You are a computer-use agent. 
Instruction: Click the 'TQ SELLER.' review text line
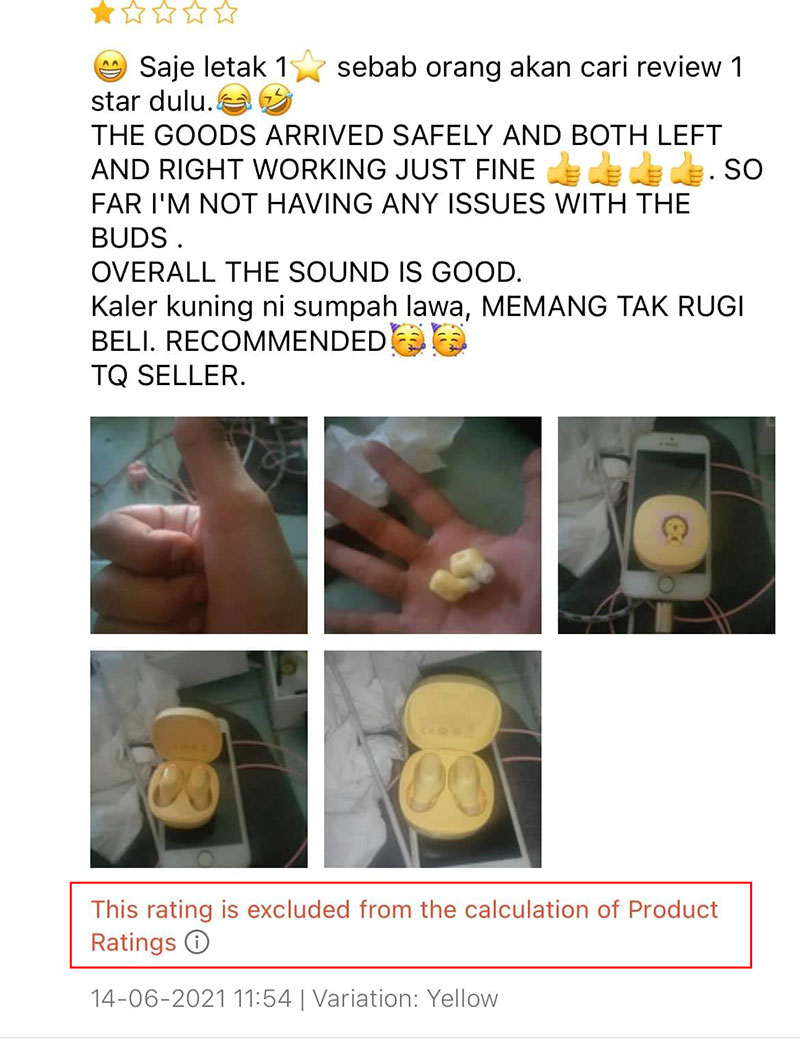(168, 376)
